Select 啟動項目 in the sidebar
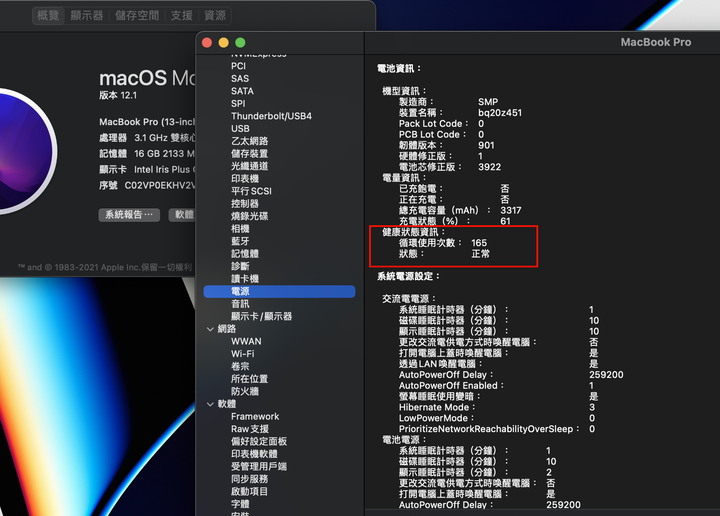This screenshot has height=516, width=720. coord(249,492)
